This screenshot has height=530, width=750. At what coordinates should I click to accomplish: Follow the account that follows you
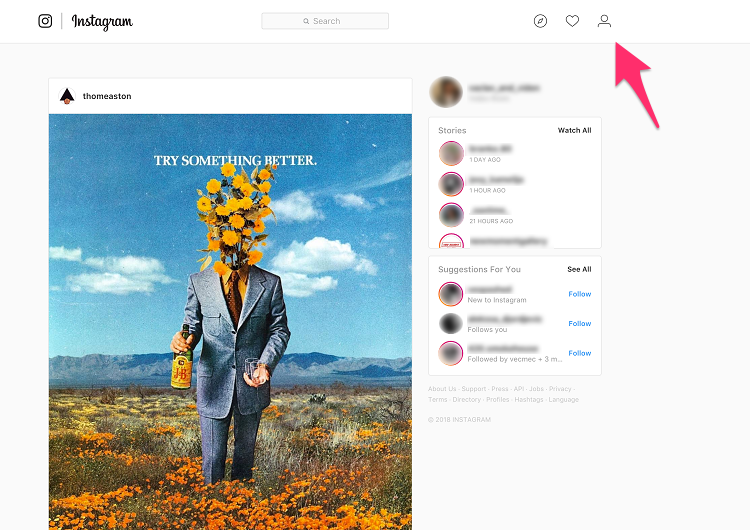click(580, 324)
